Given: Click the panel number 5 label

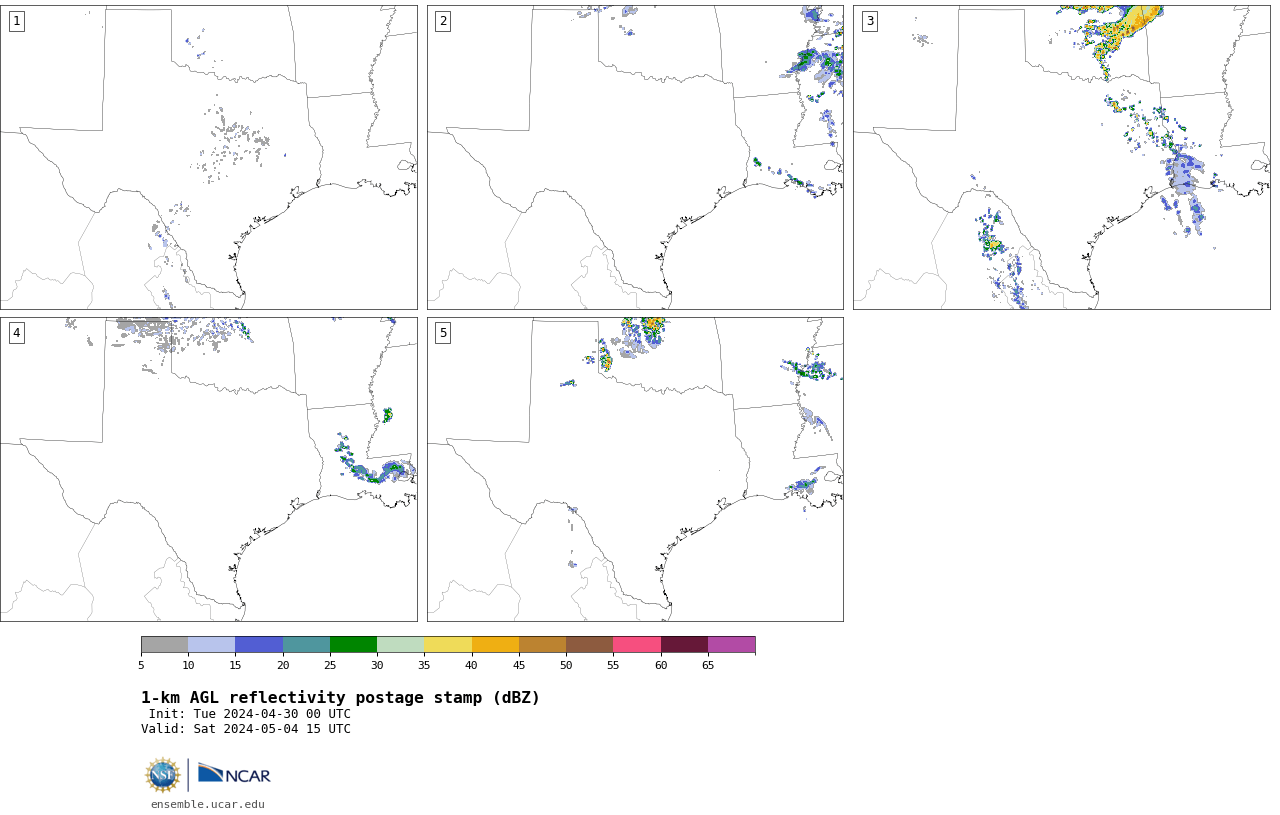Looking at the screenshot, I should (443, 333).
